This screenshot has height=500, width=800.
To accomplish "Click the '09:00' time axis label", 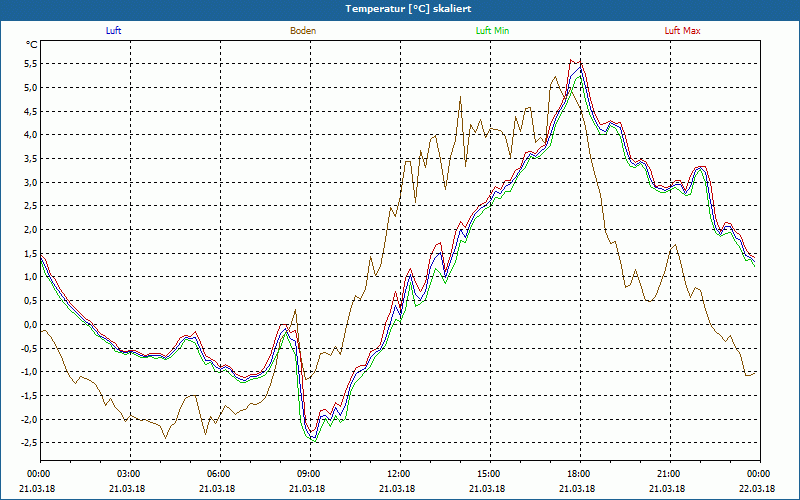I will click(310, 474).
